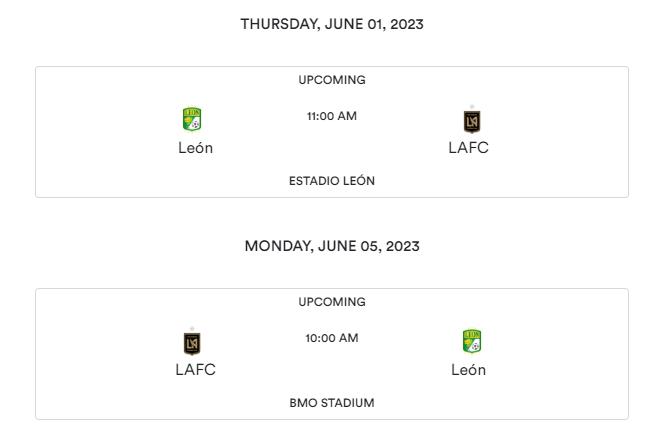Select the Thursday, June 01, 2023 heading
The image size is (664, 437).
coord(332,24)
